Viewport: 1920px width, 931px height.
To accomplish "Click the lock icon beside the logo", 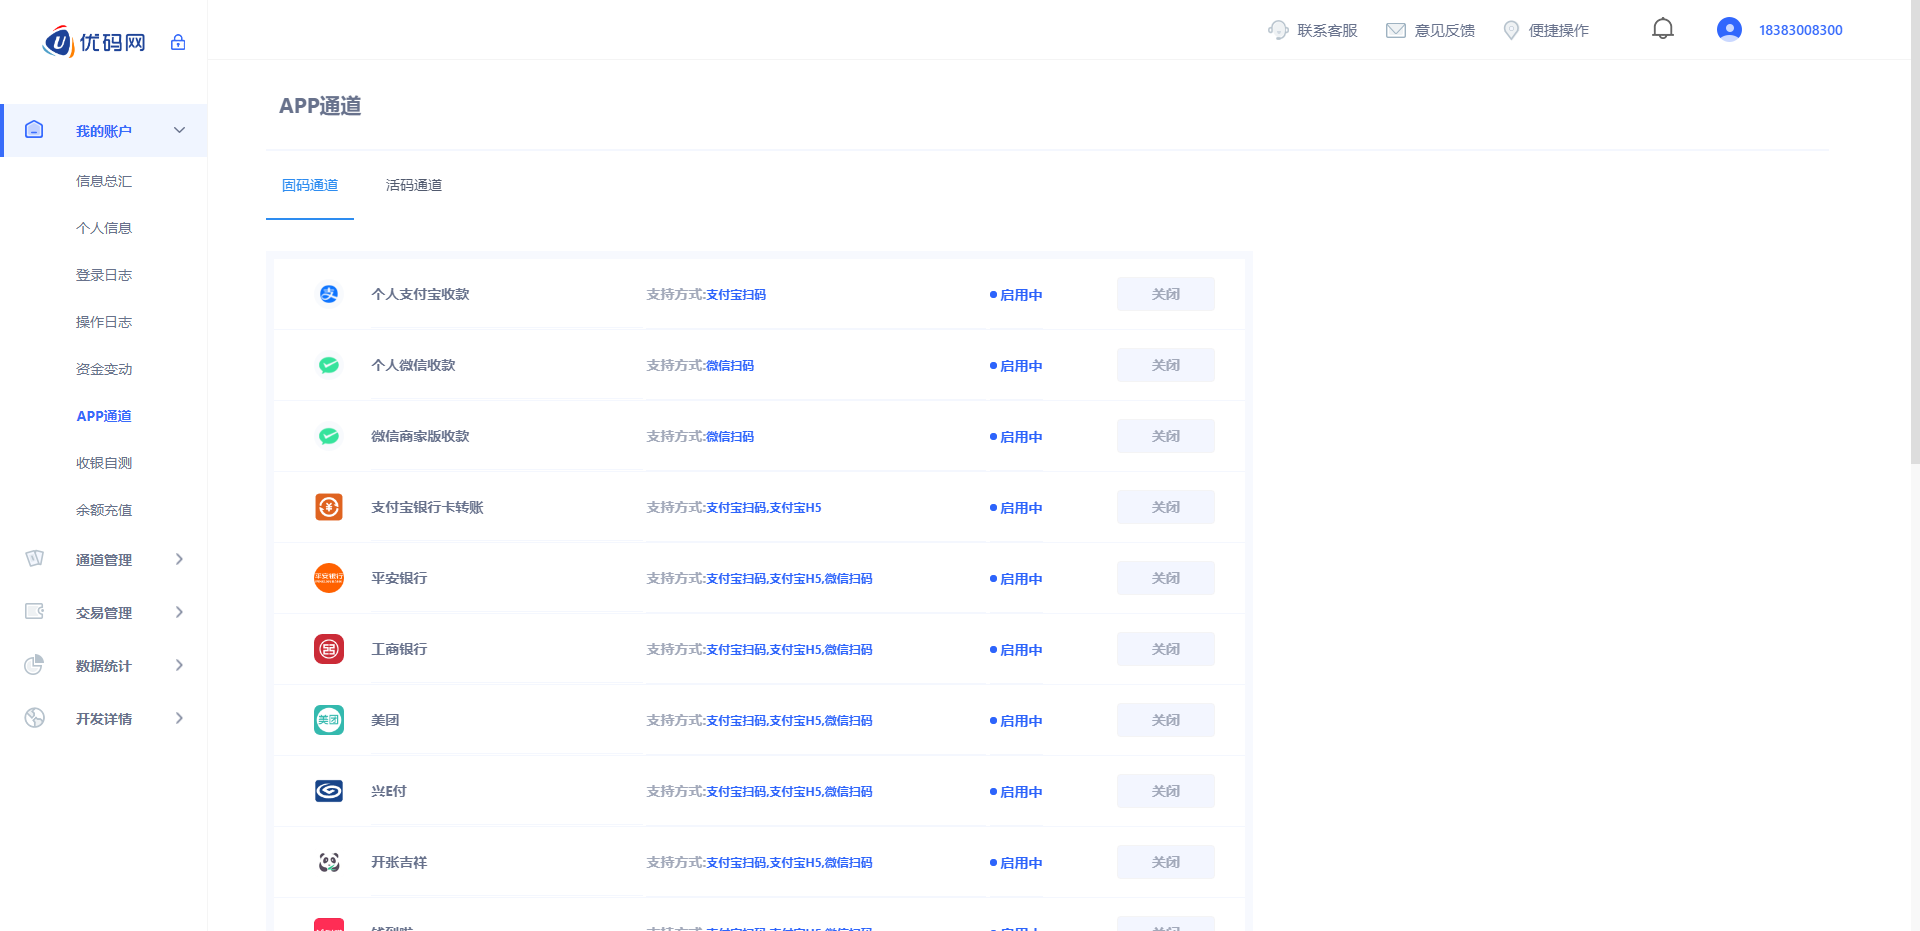I will tap(178, 42).
